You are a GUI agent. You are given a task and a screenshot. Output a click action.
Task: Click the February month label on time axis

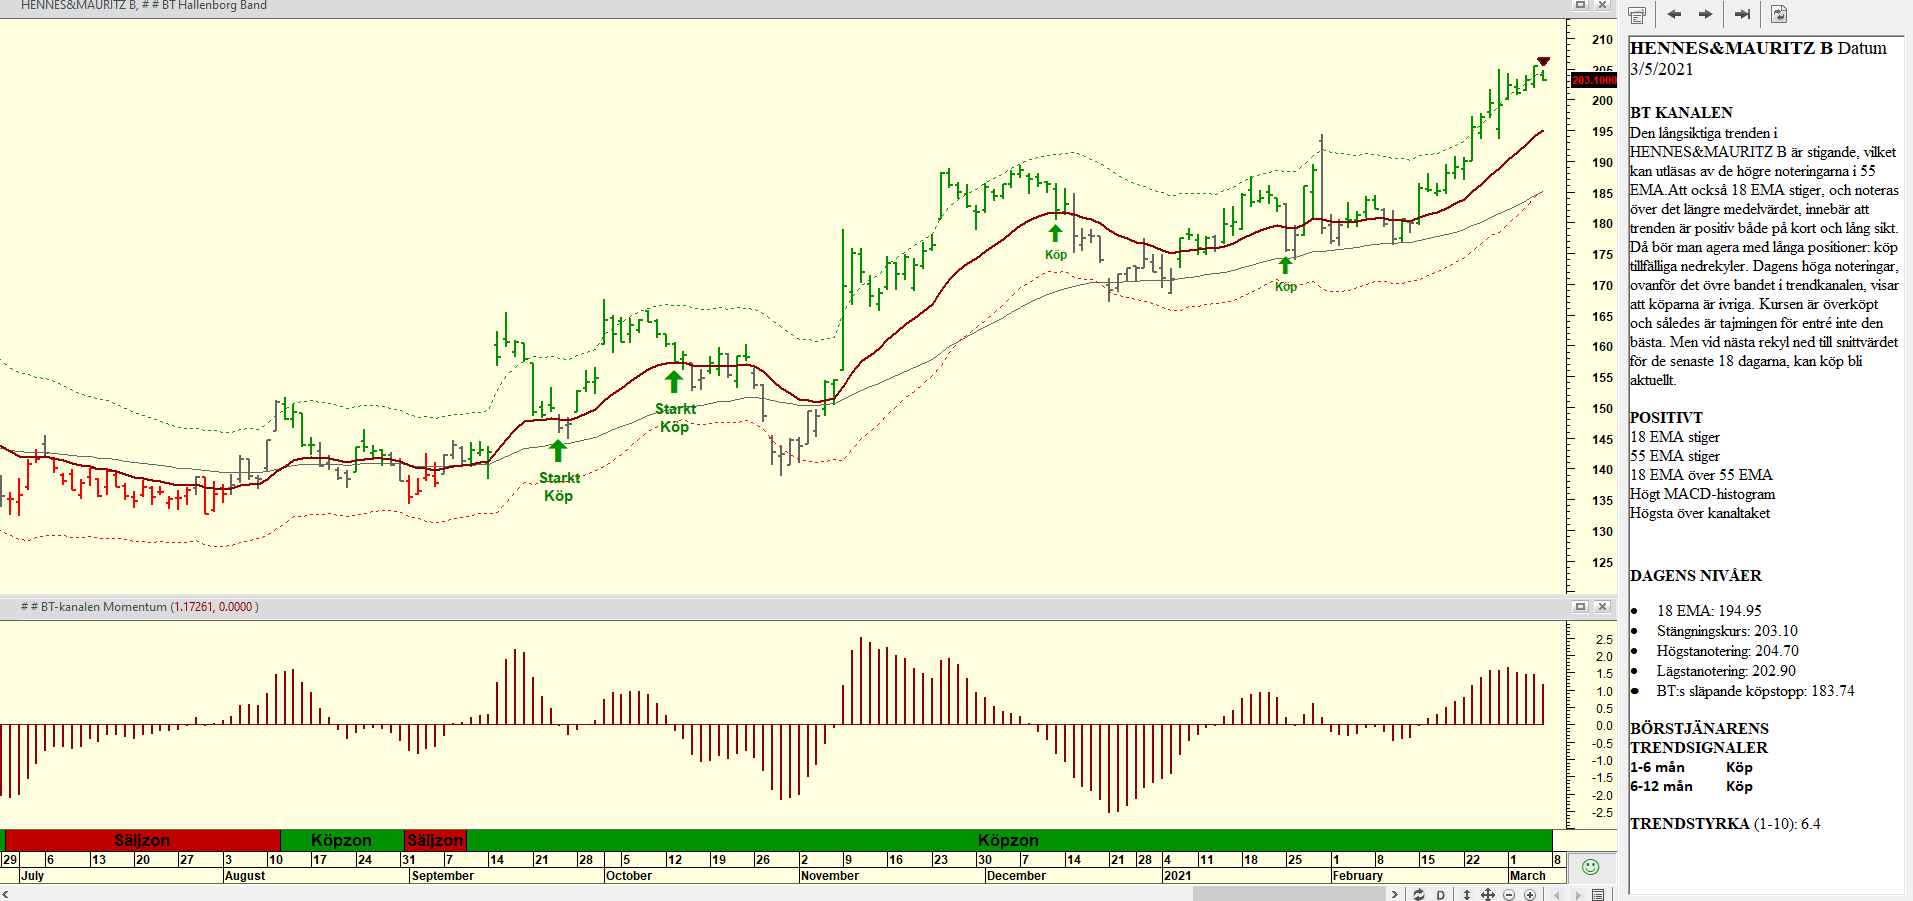pyautogui.click(x=1357, y=875)
